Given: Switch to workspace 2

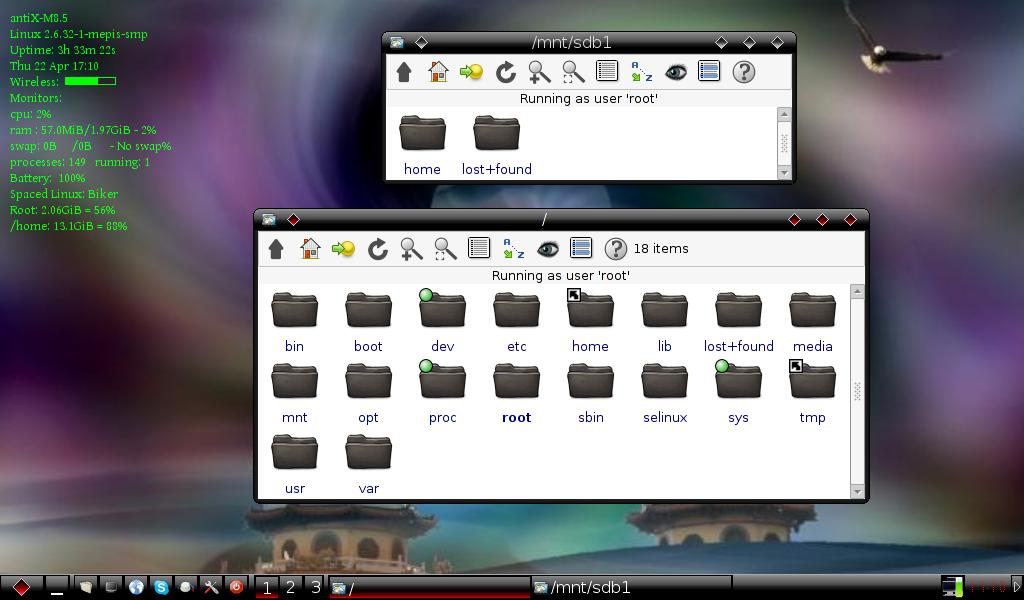Looking at the screenshot, I should (x=291, y=587).
